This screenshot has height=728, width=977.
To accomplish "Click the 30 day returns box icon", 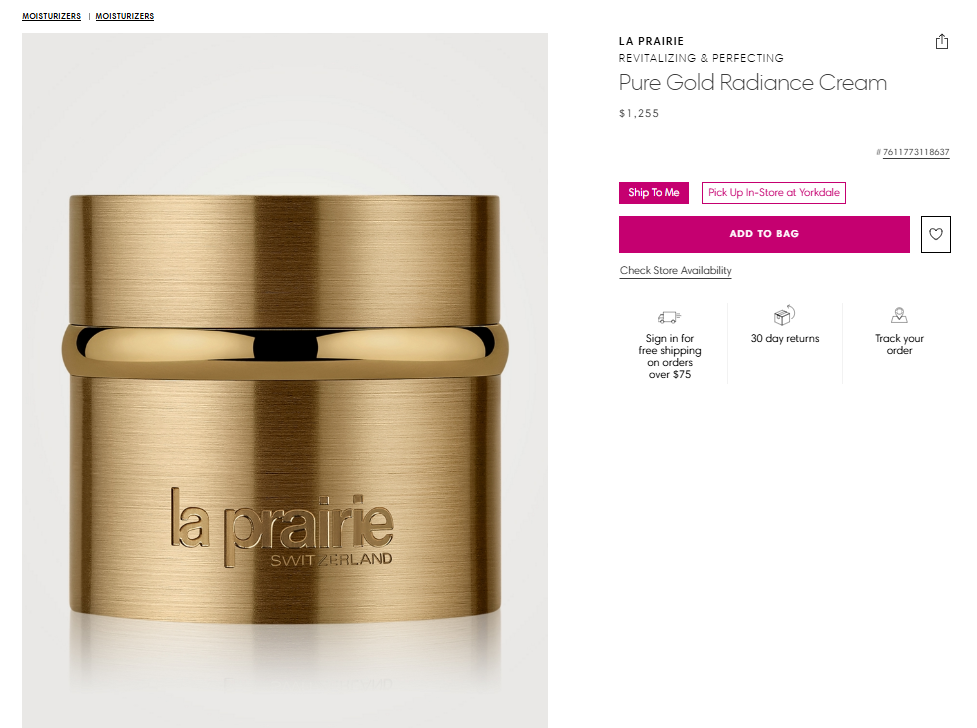I will point(784,315).
